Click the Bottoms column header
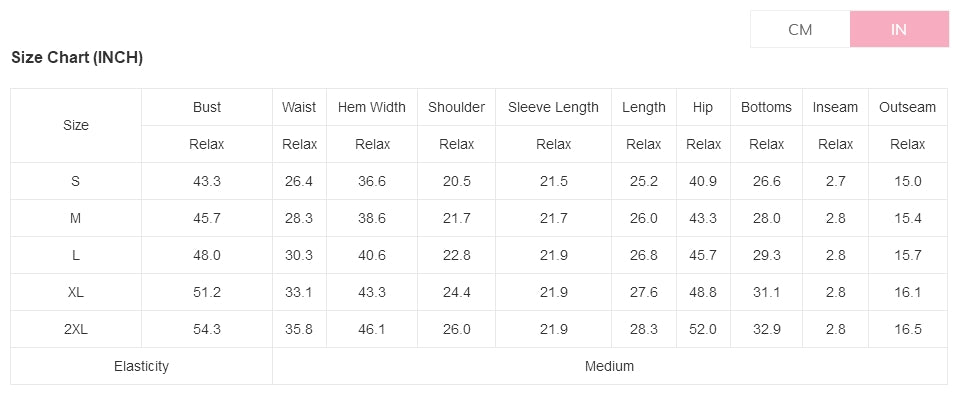 766,107
